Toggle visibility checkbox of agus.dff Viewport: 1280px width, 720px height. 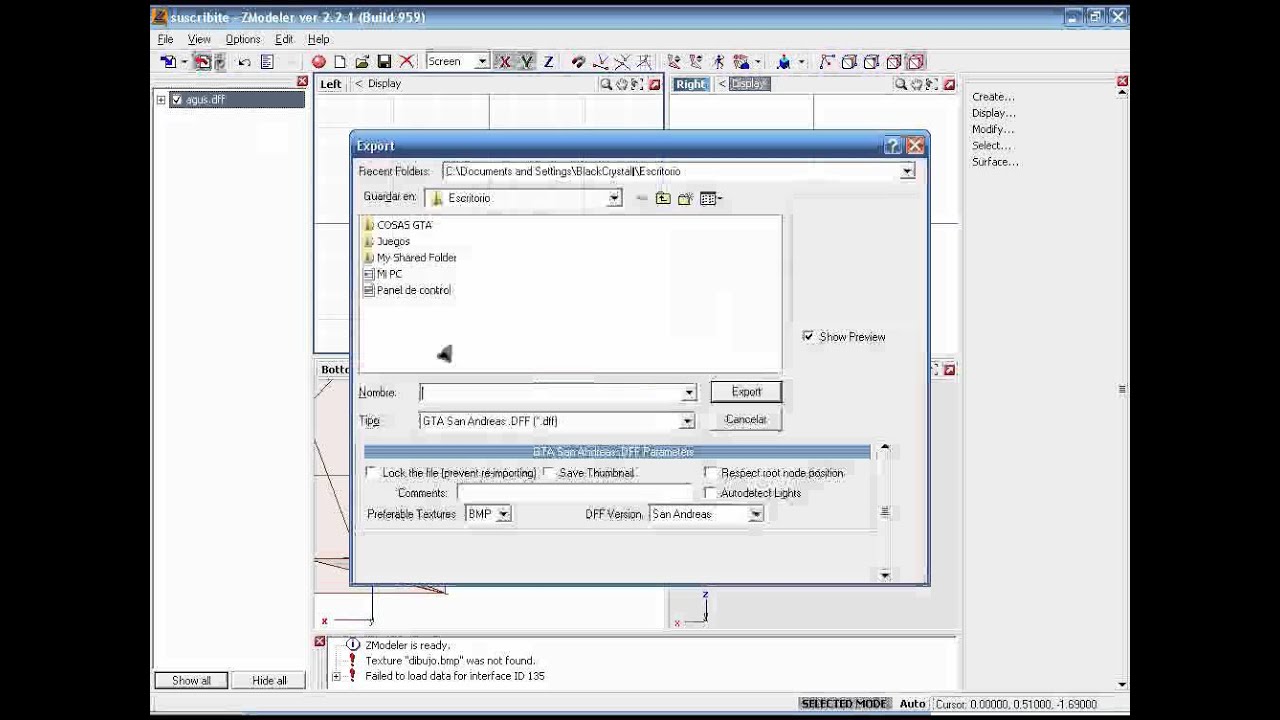(x=177, y=99)
